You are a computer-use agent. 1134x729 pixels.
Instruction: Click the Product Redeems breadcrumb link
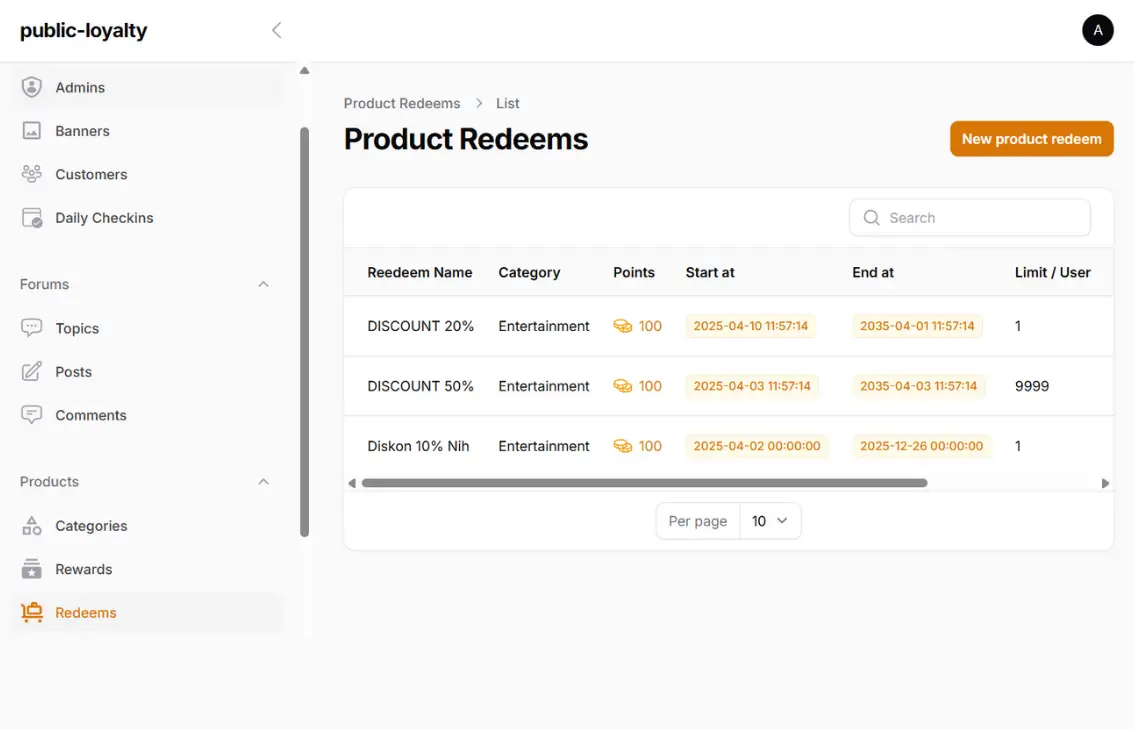402,103
